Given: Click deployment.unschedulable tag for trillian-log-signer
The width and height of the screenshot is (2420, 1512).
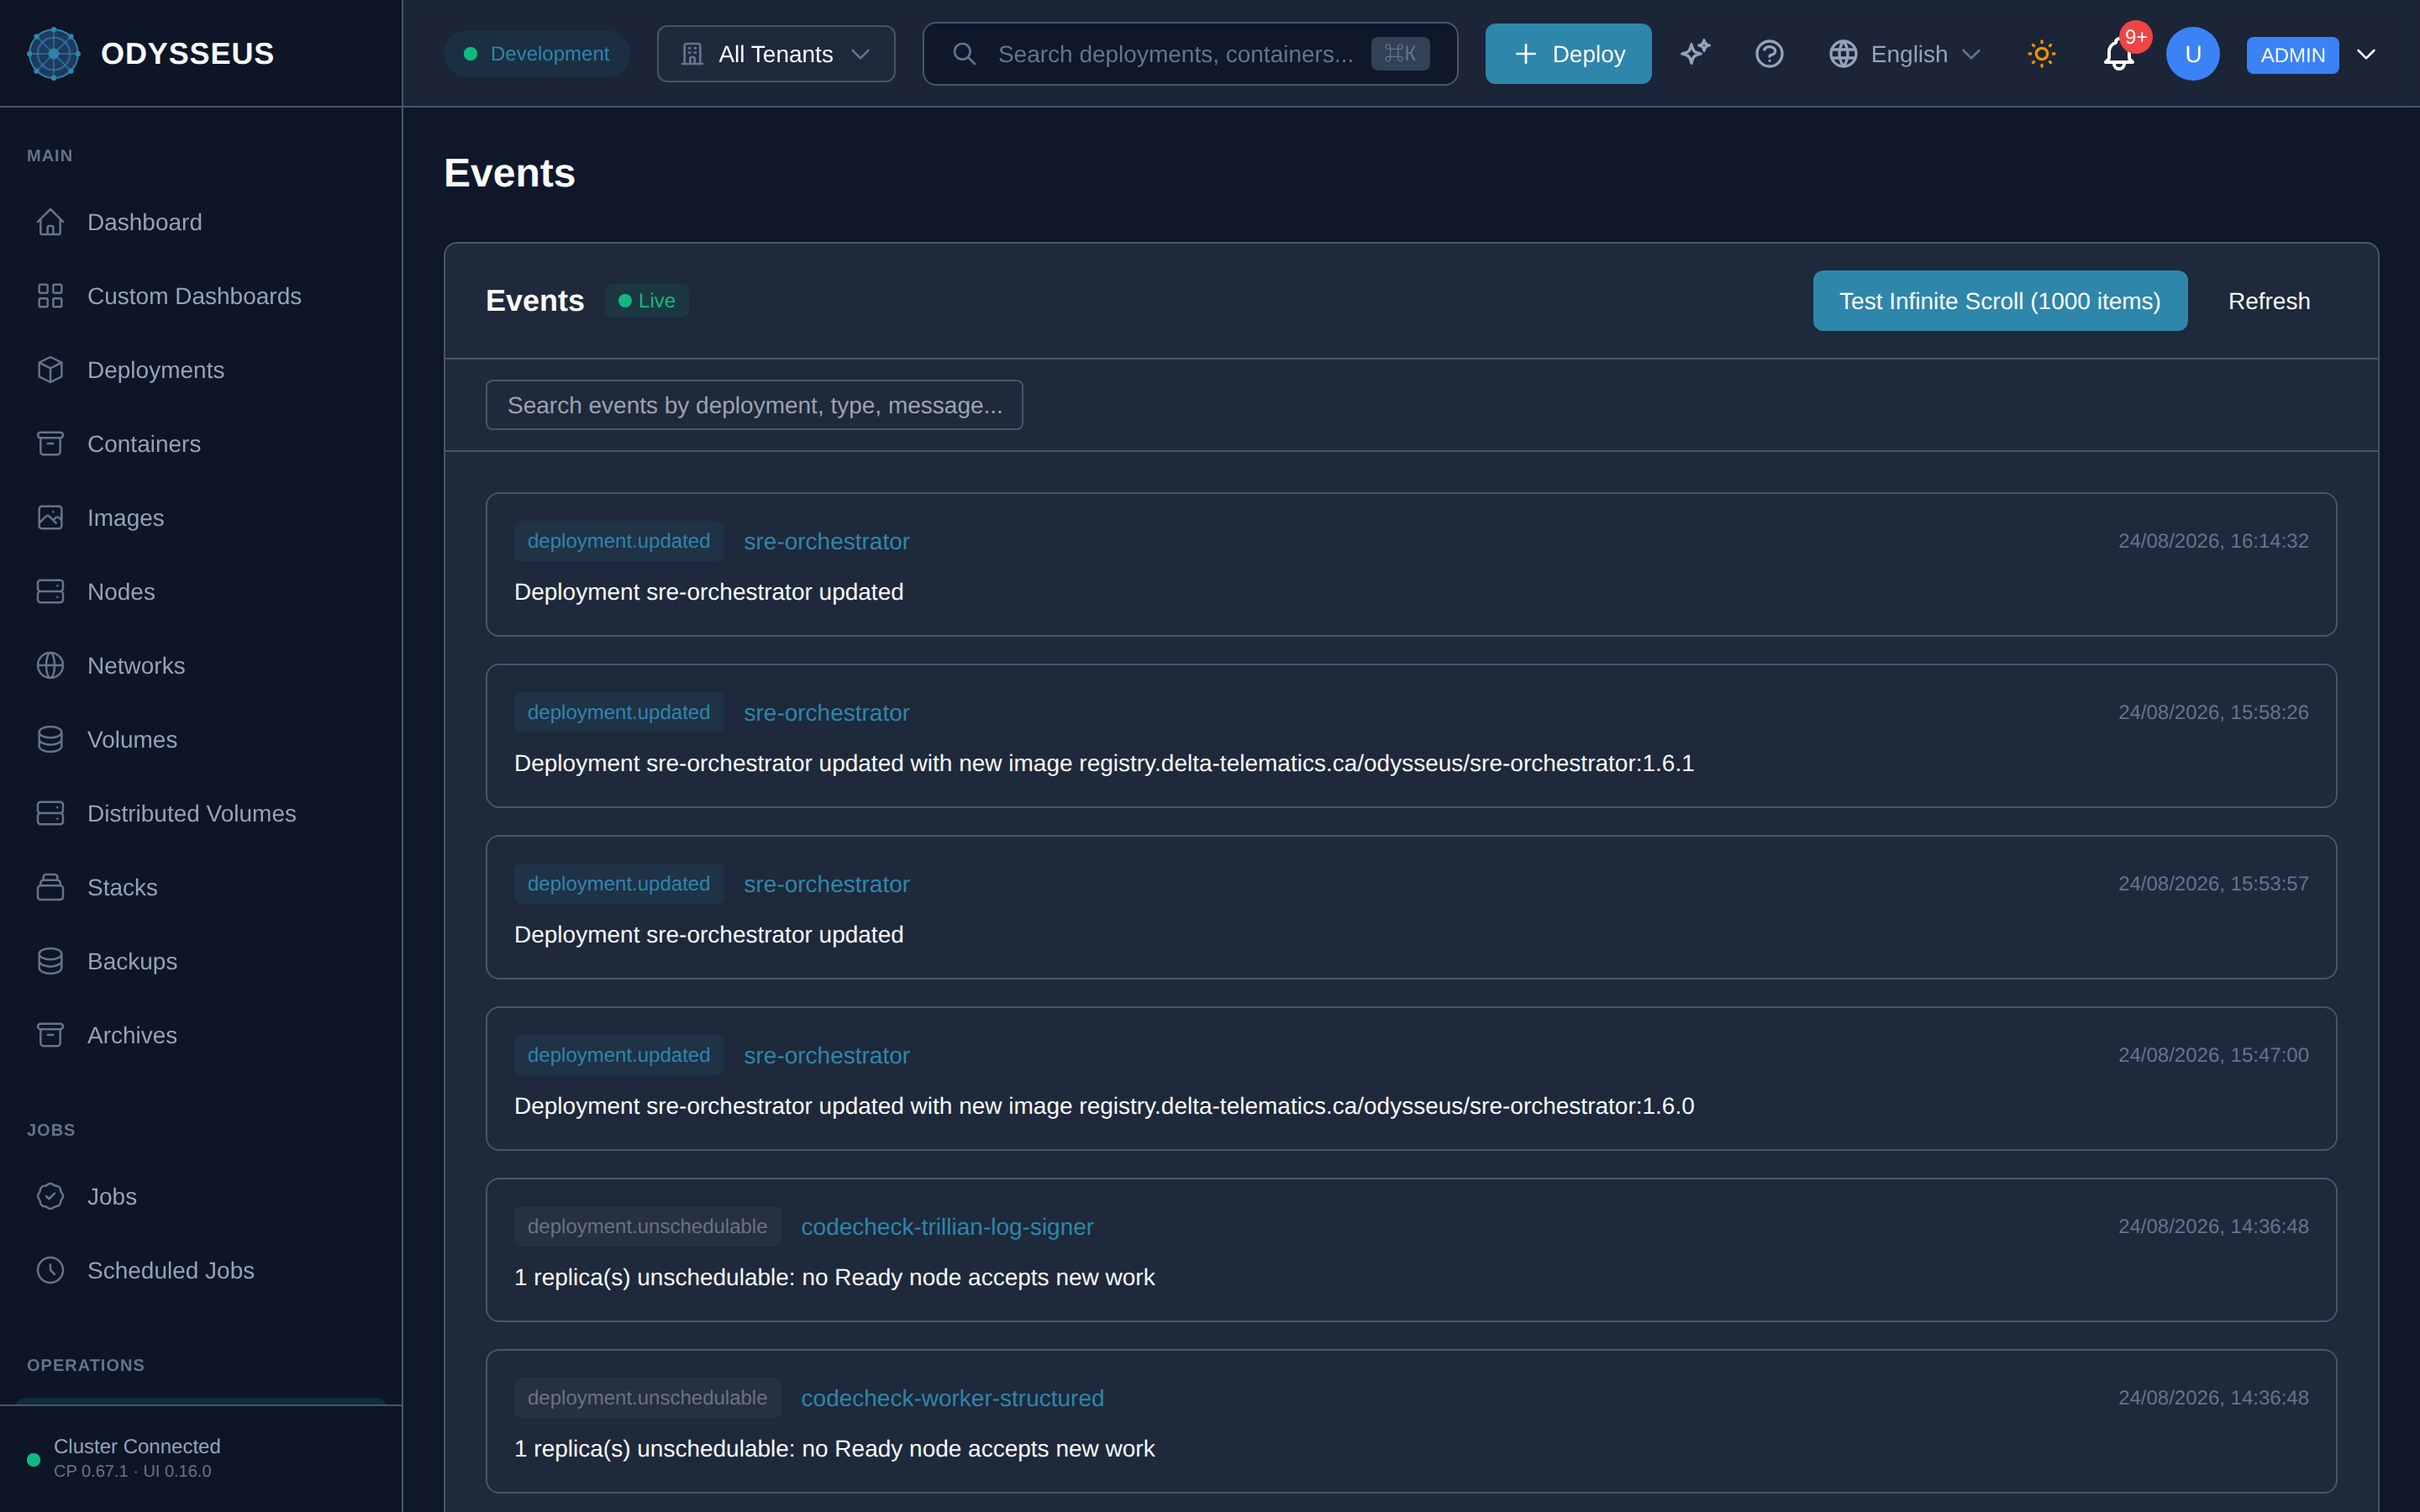Looking at the screenshot, I should (x=647, y=1226).
